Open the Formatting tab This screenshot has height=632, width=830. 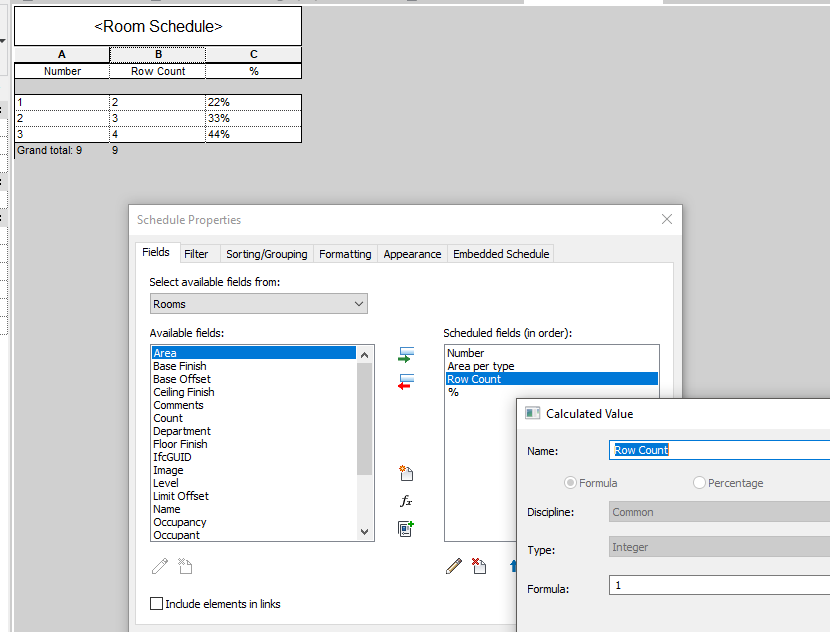click(345, 254)
